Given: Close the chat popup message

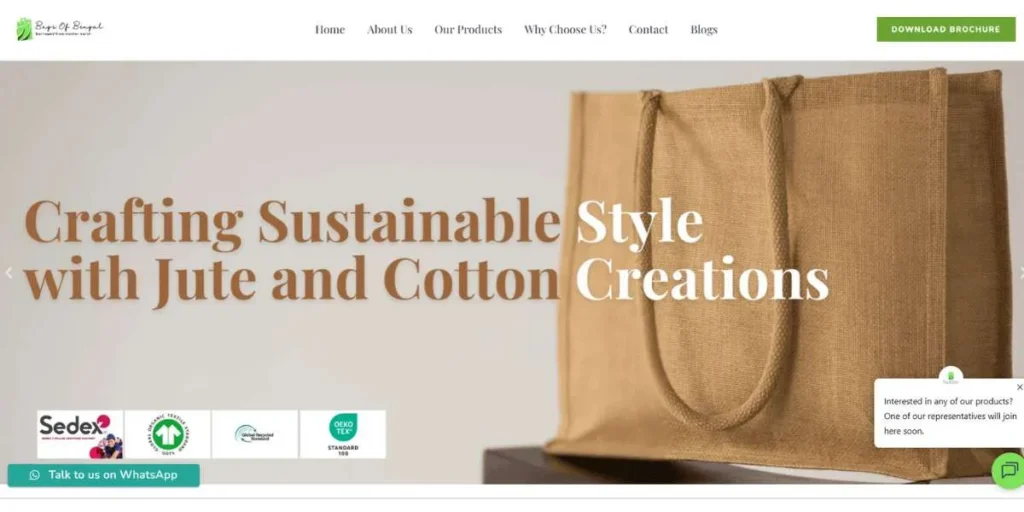Looking at the screenshot, I should (1019, 387).
